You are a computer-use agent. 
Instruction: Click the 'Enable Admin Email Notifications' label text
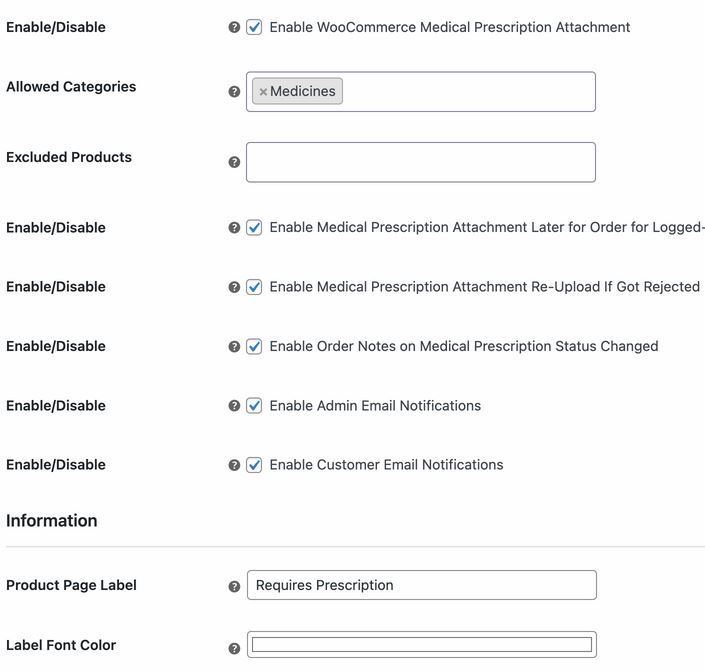(x=375, y=406)
